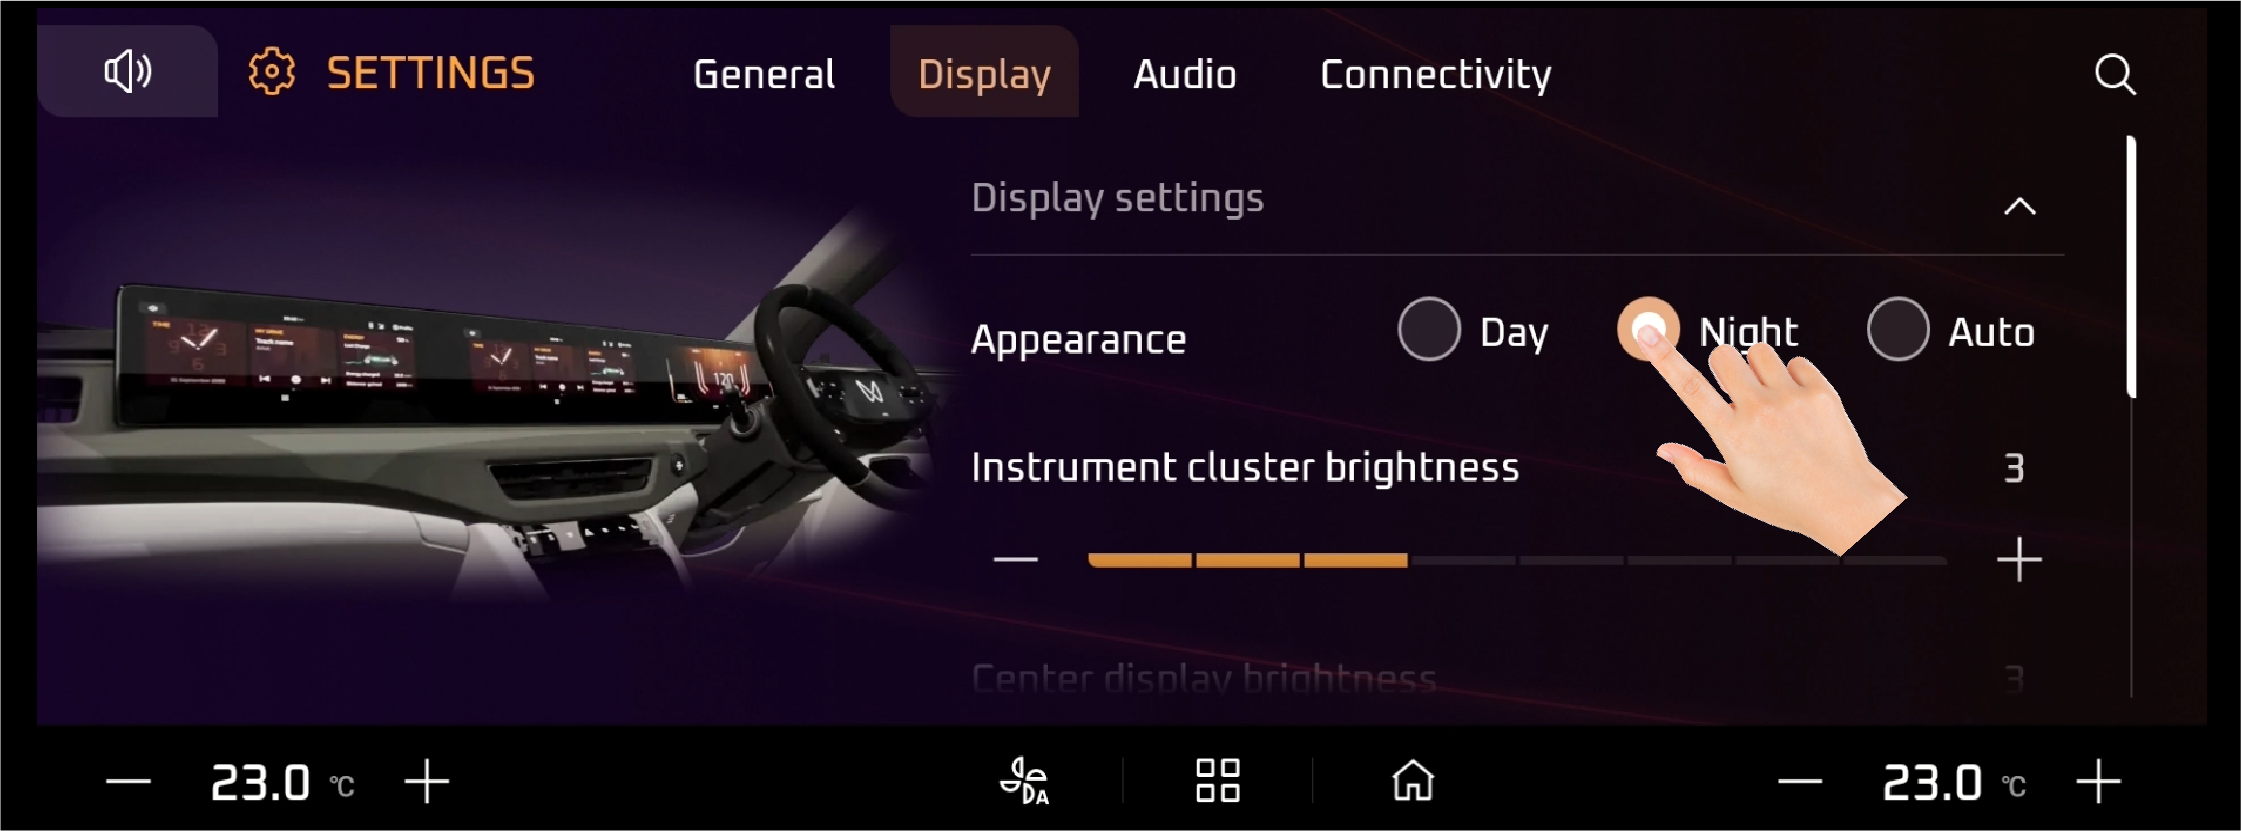
Task: Collapse the Display settings section
Action: 2020,206
